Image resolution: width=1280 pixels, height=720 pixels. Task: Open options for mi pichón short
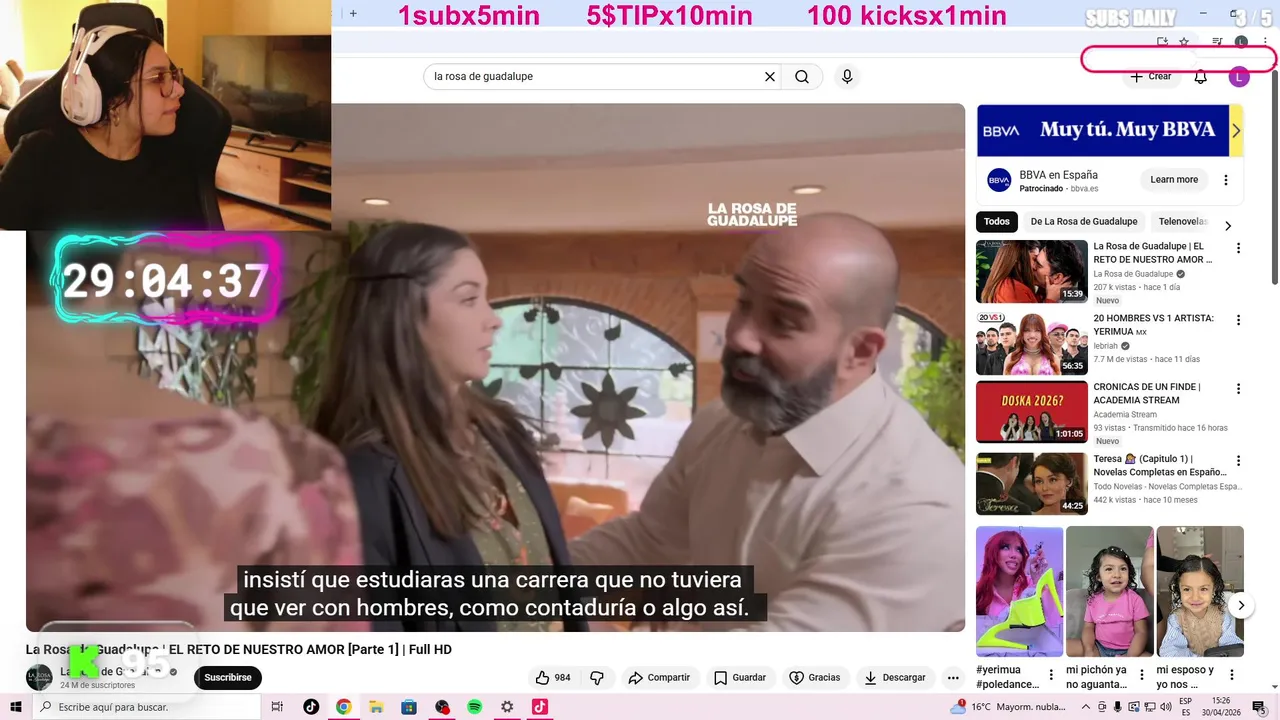click(x=1142, y=675)
